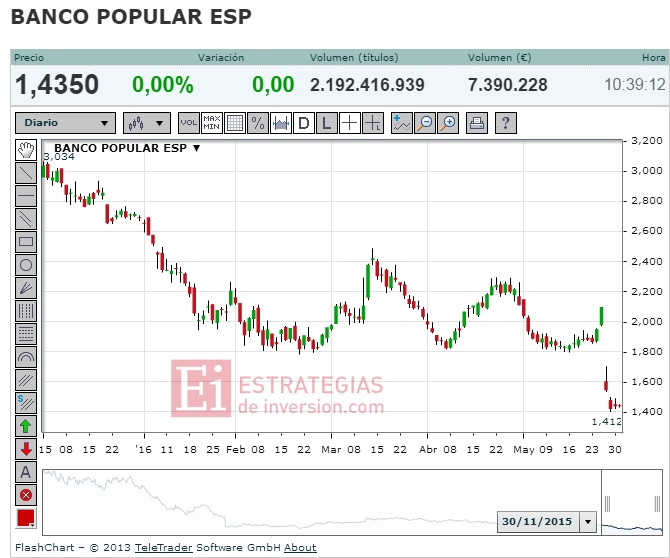Toggle the MAX MIN markers
The image size is (670, 558).
tap(212, 123)
